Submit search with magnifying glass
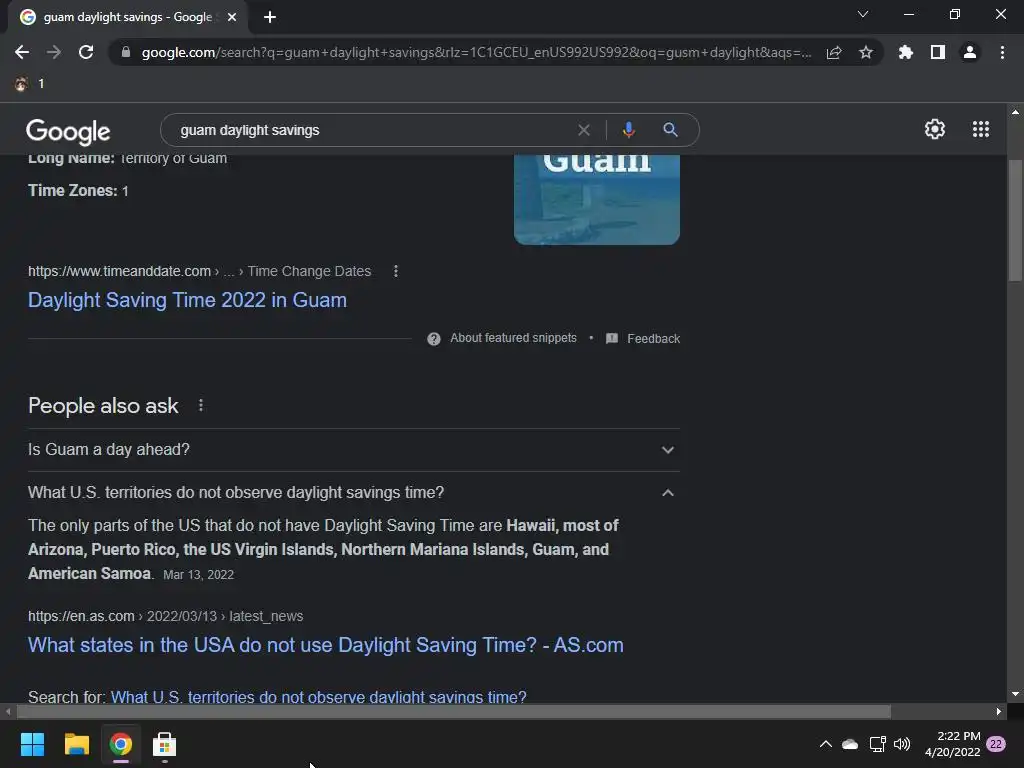The image size is (1024, 768). click(670, 130)
